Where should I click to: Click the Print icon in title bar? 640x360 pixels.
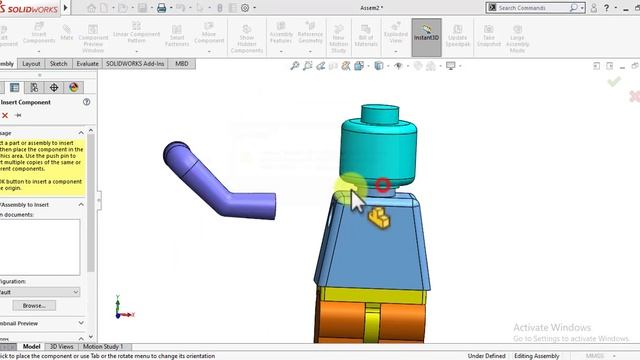pyautogui.click(x=162, y=8)
